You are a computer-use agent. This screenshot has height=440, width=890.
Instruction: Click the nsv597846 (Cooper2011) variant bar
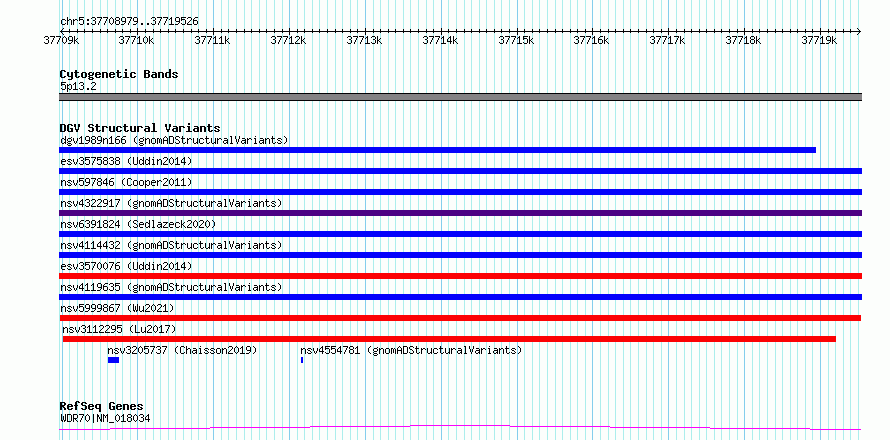tap(460, 192)
